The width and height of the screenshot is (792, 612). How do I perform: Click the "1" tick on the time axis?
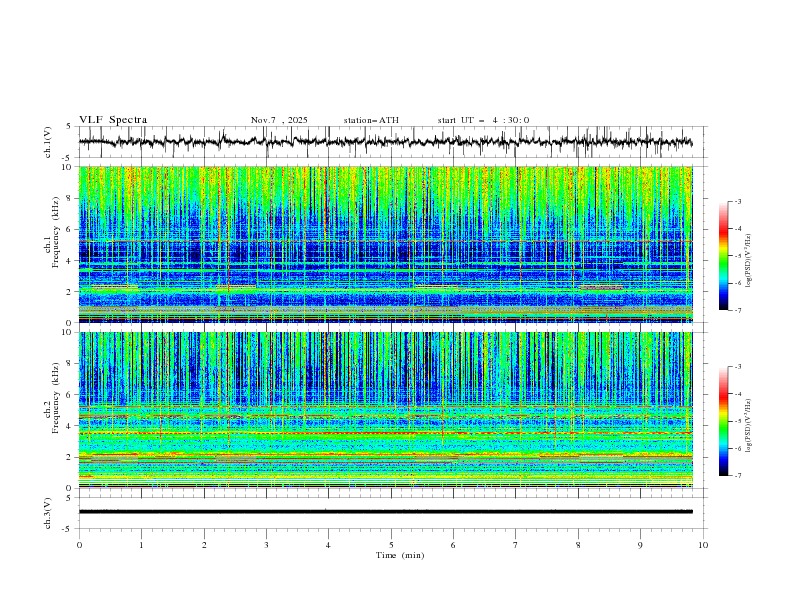141,545
